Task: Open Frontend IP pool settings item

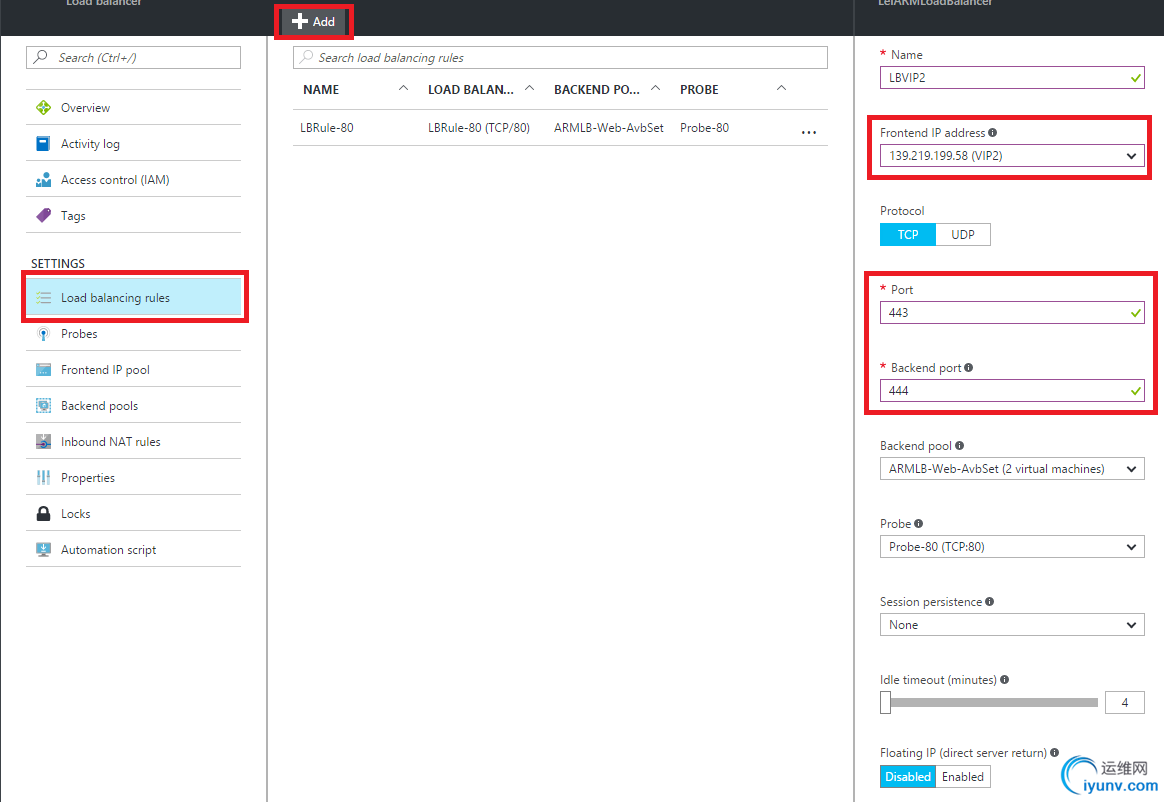Action: click(x=134, y=370)
